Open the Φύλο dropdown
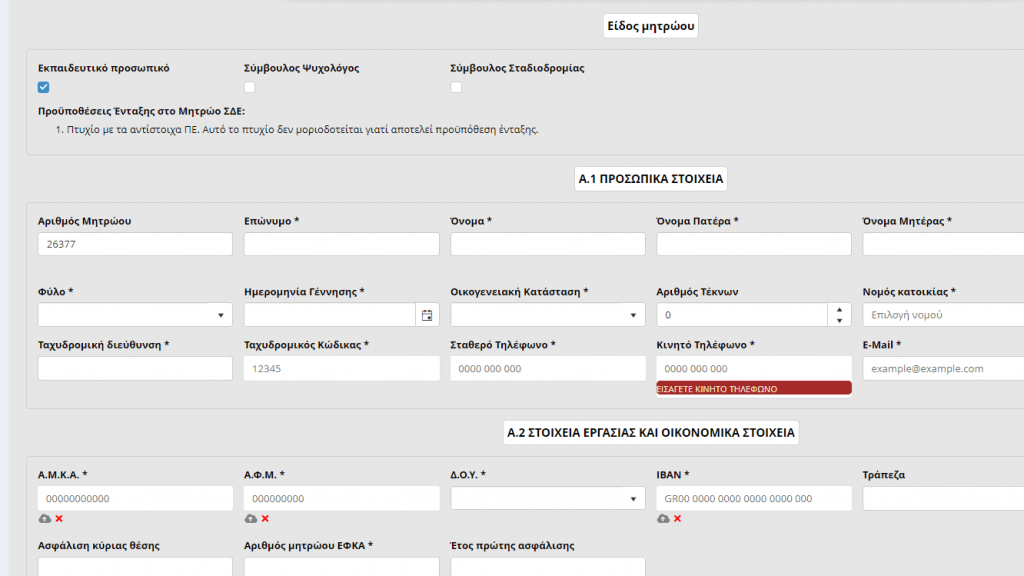1024x576 pixels. tap(135, 315)
